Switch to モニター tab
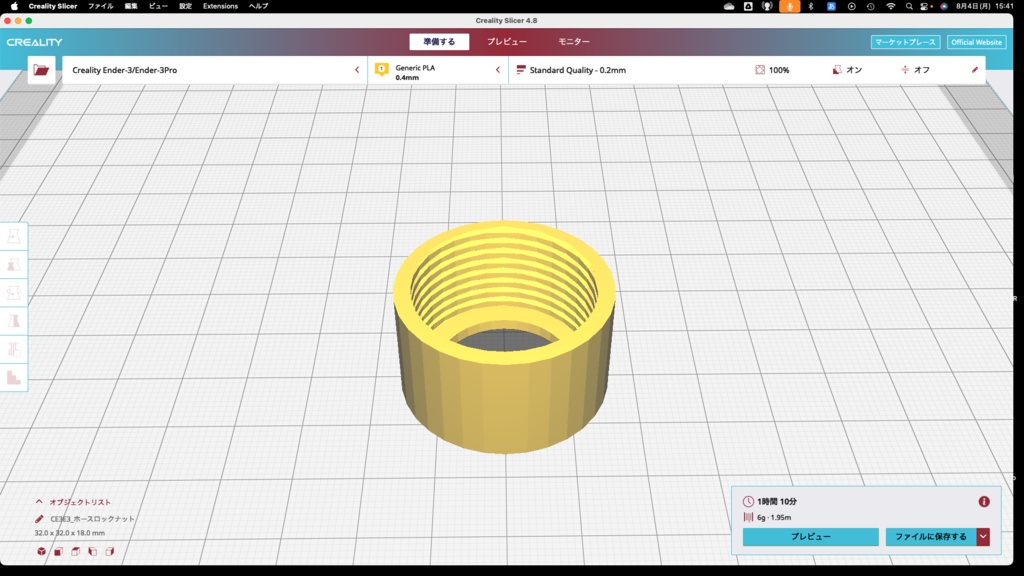 (573, 42)
